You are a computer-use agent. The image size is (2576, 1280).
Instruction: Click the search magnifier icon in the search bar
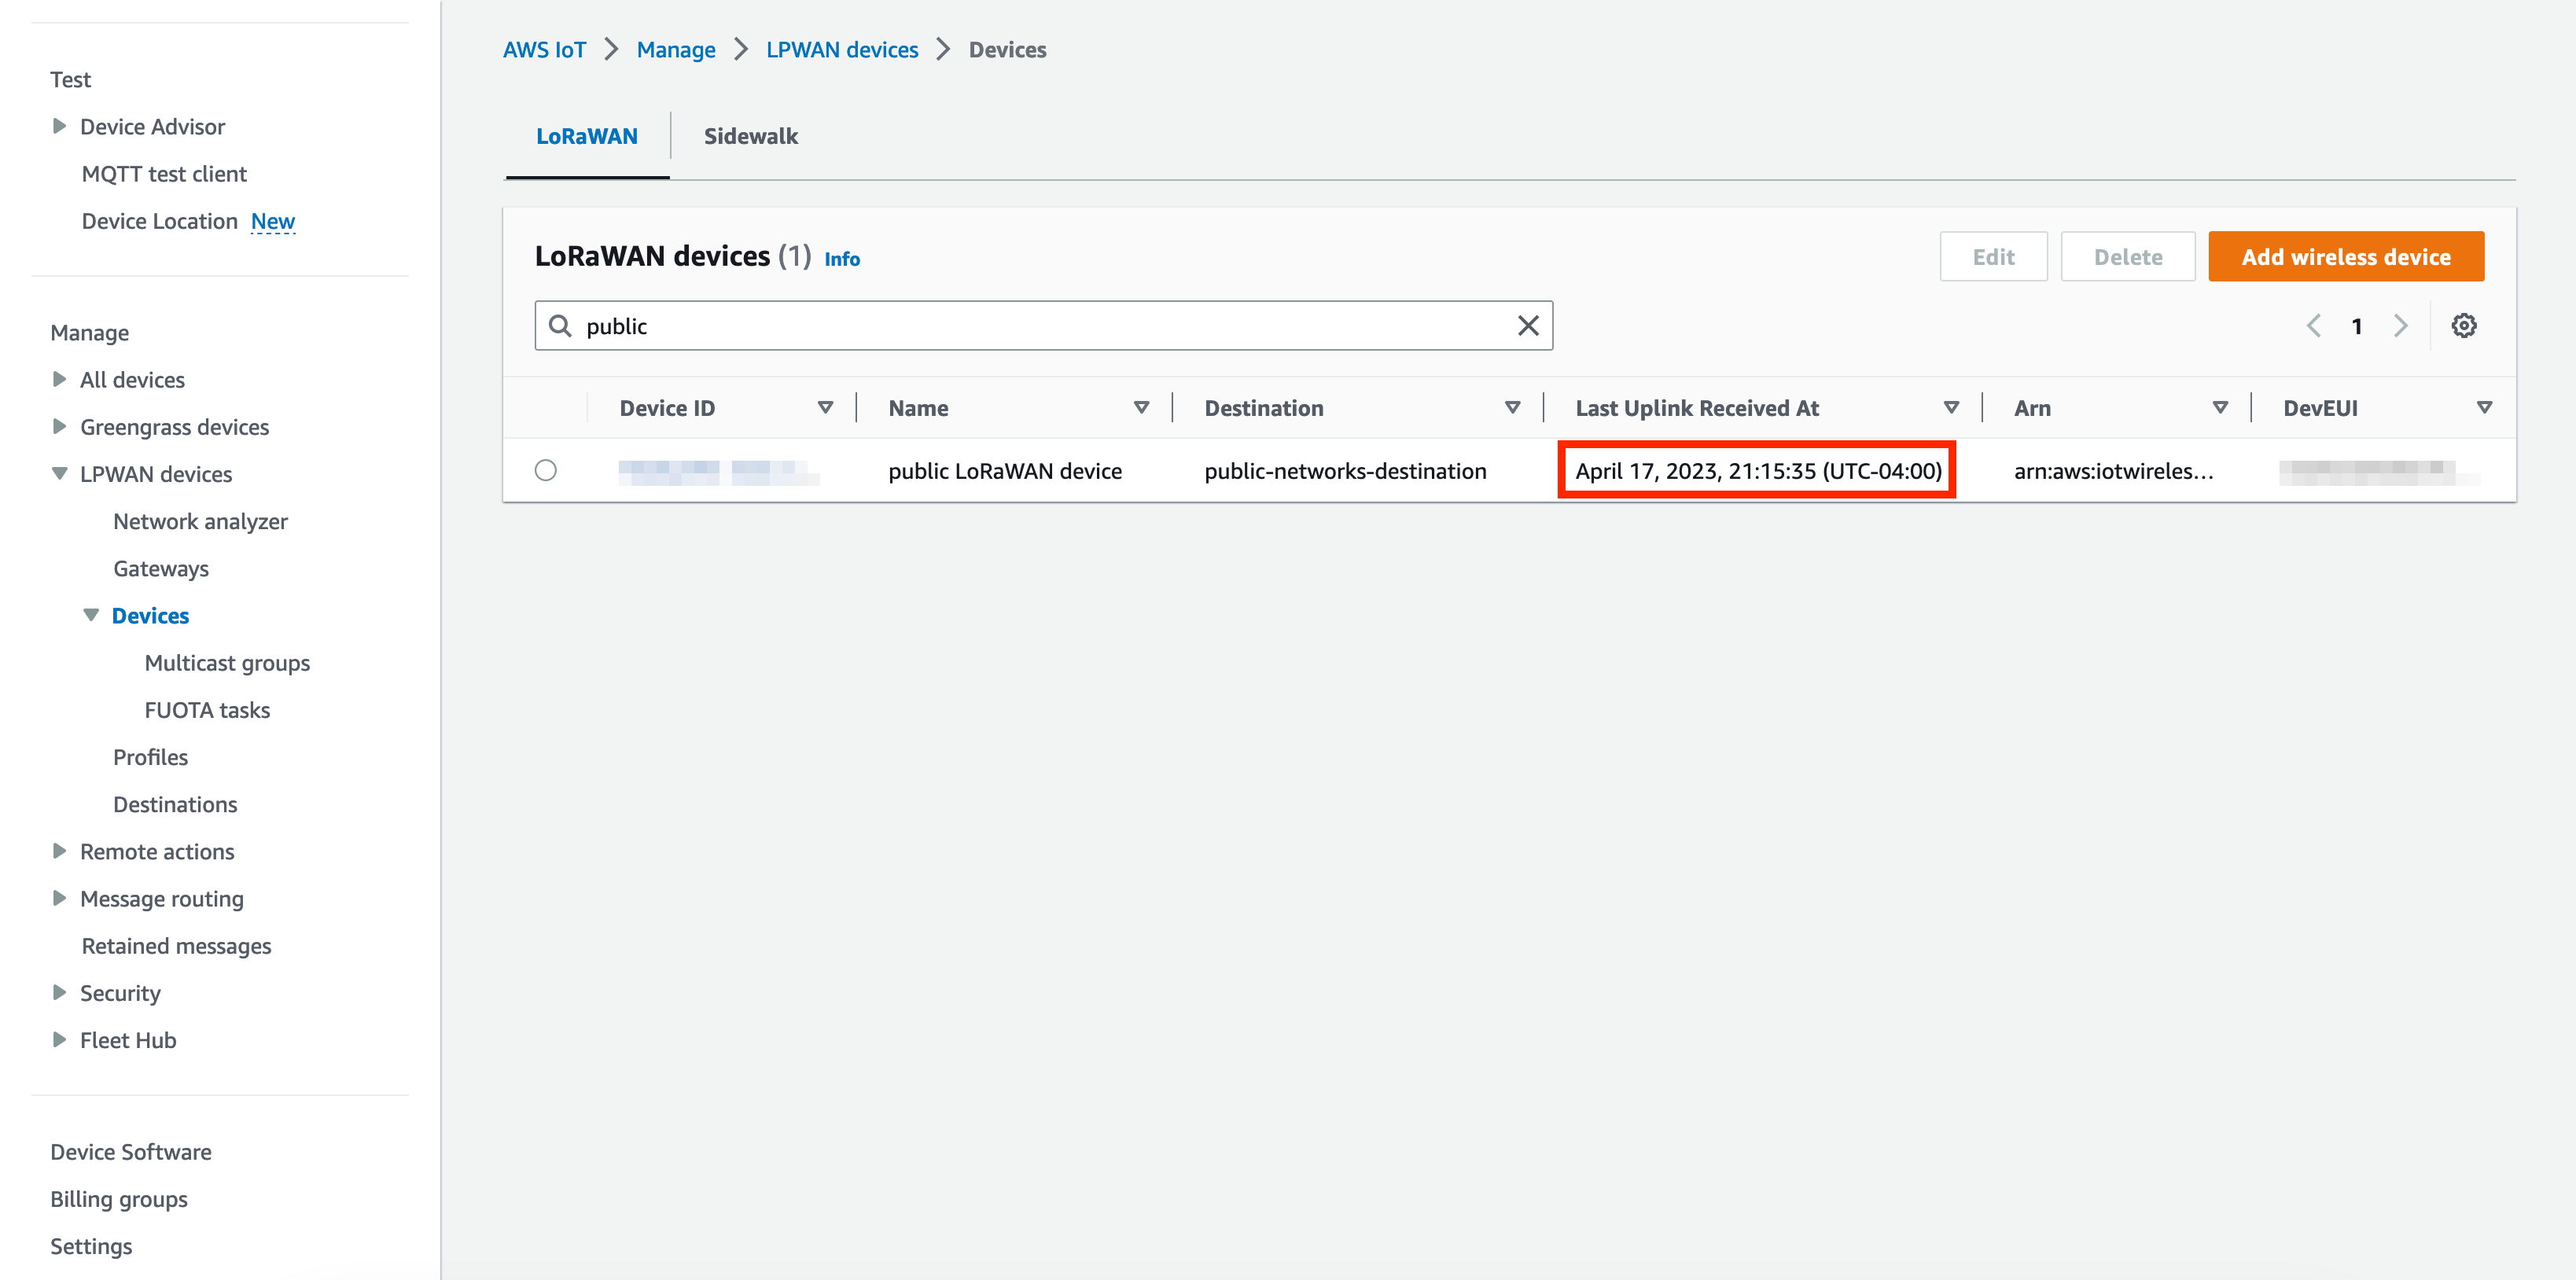(560, 325)
